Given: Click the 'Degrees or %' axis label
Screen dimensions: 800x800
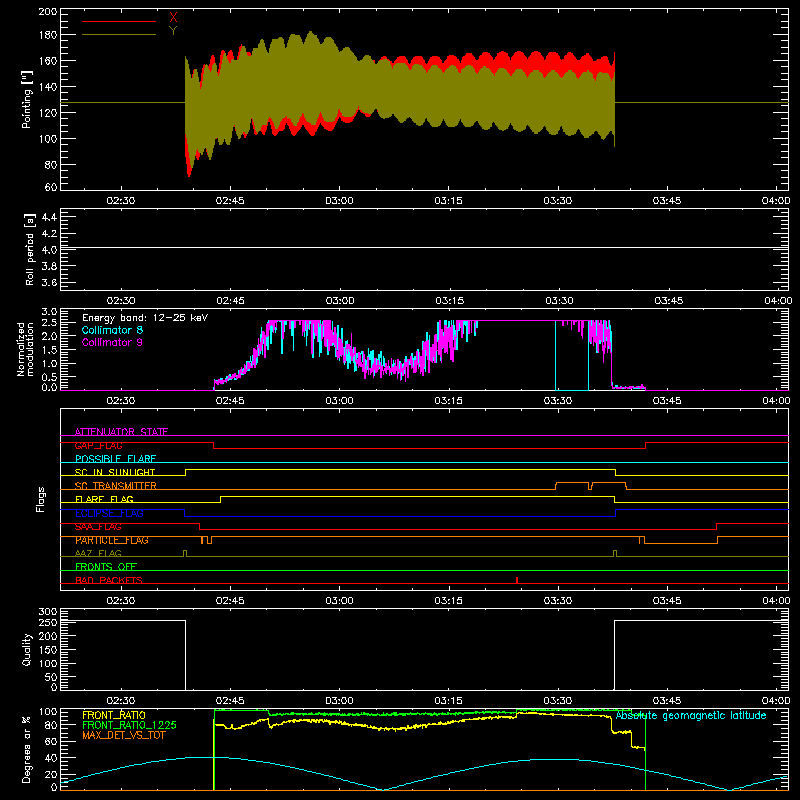Looking at the screenshot, I should (27, 749).
